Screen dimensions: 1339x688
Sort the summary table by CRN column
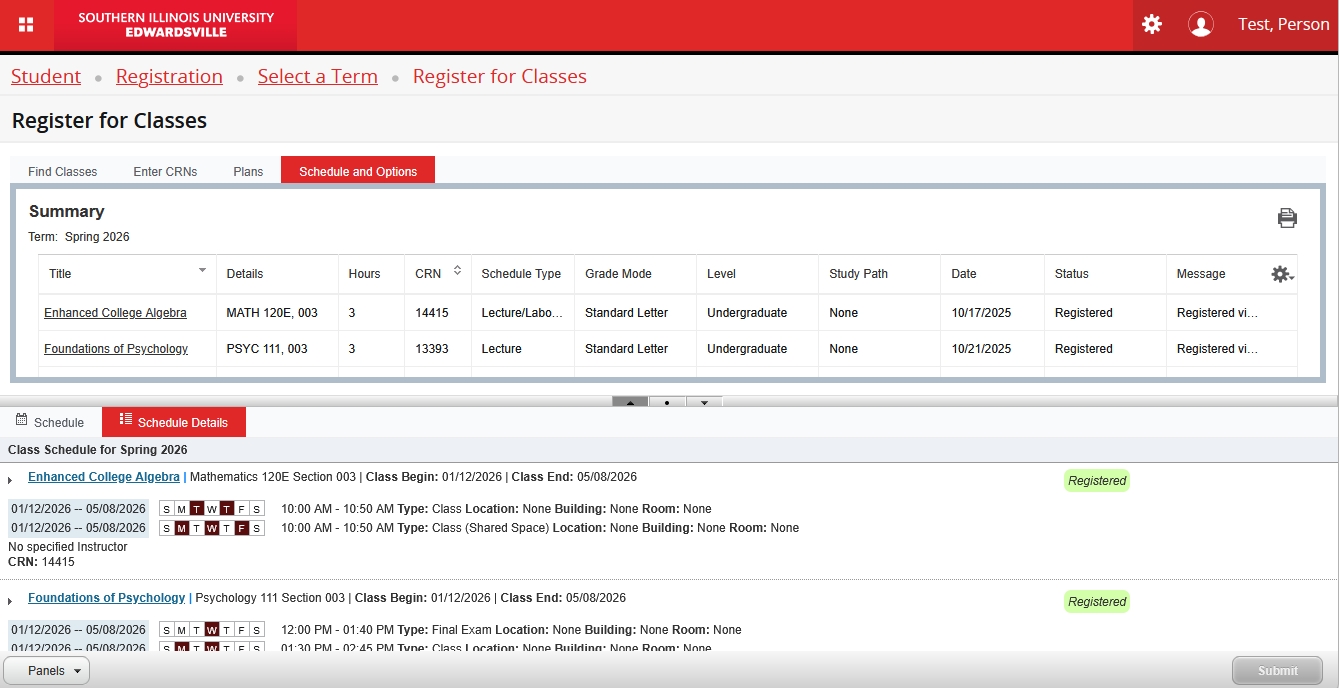pyautogui.click(x=457, y=271)
